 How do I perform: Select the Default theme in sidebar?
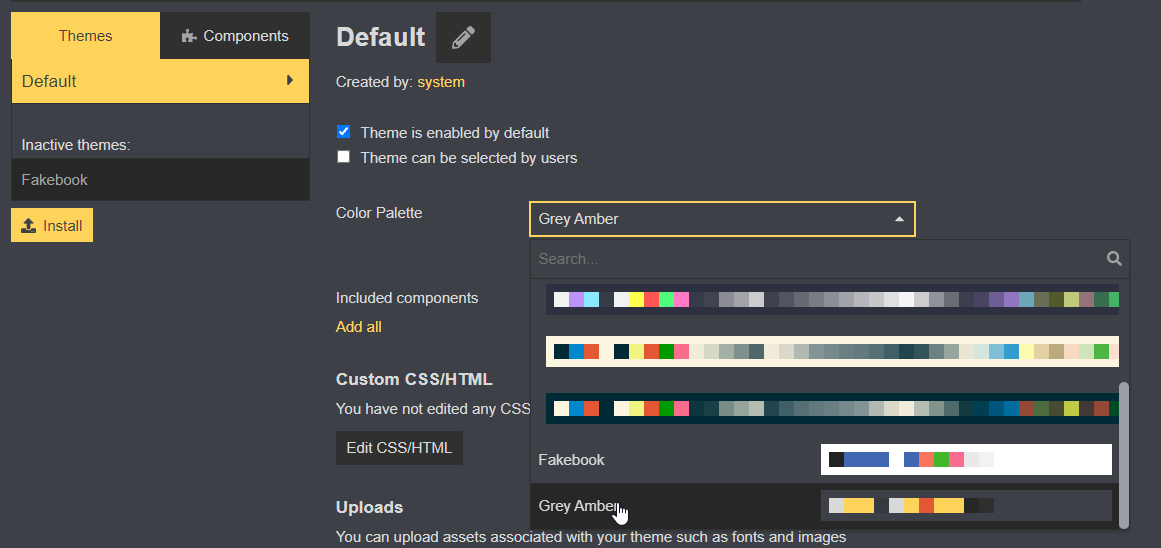click(160, 81)
